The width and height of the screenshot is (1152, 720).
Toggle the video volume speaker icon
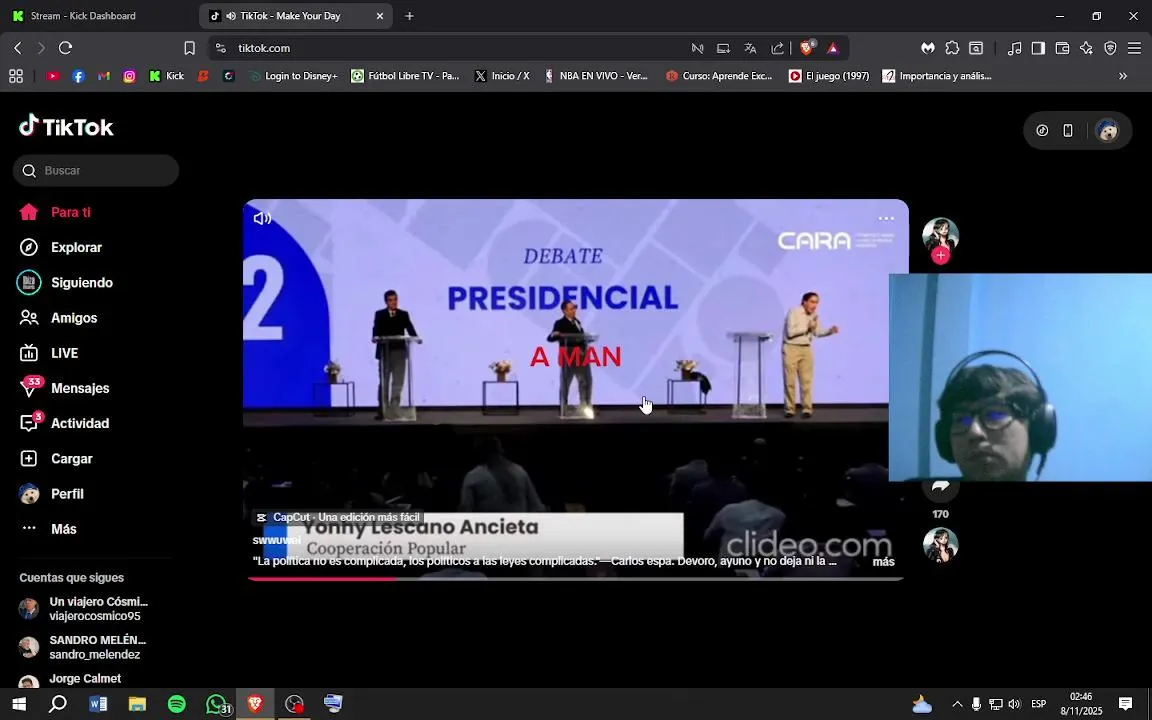click(x=262, y=218)
